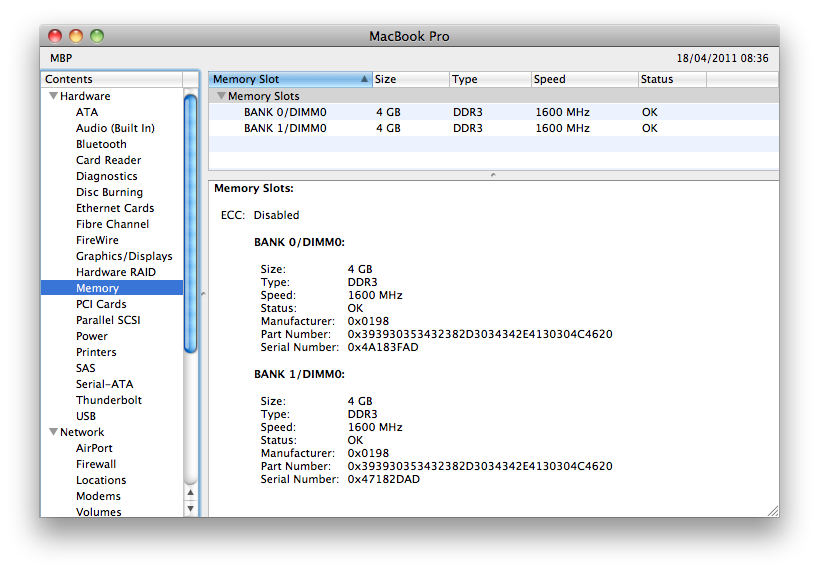
Task: Close the MacBook Pro window
Action: click(x=55, y=36)
